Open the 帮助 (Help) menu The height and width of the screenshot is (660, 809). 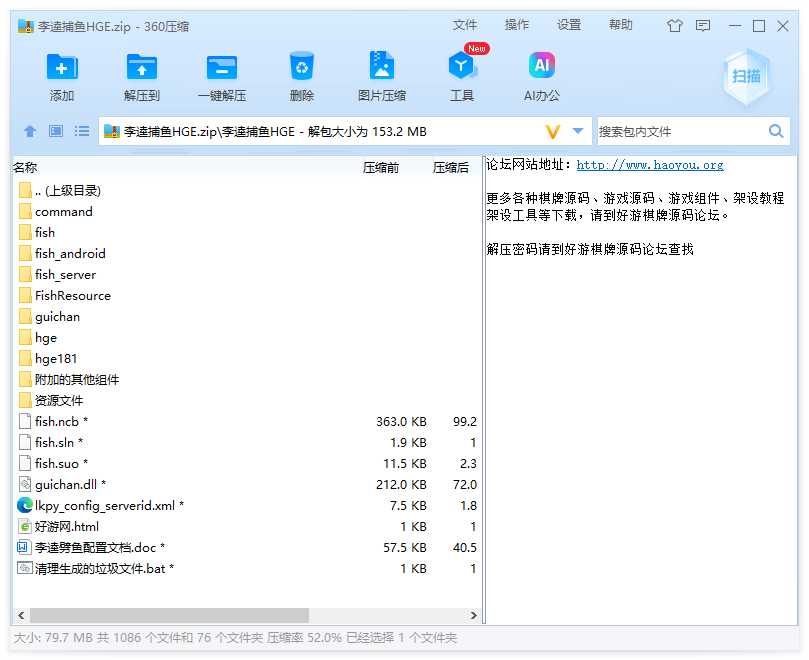click(x=621, y=25)
